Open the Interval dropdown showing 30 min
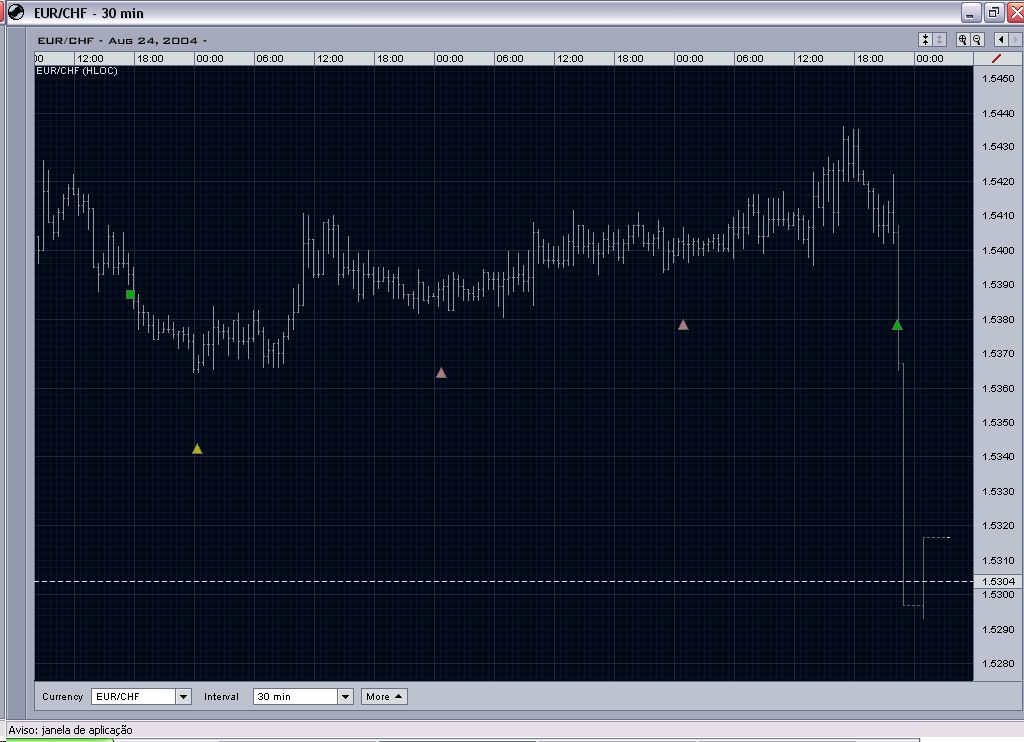1024x742 pixels. (345, 696)
